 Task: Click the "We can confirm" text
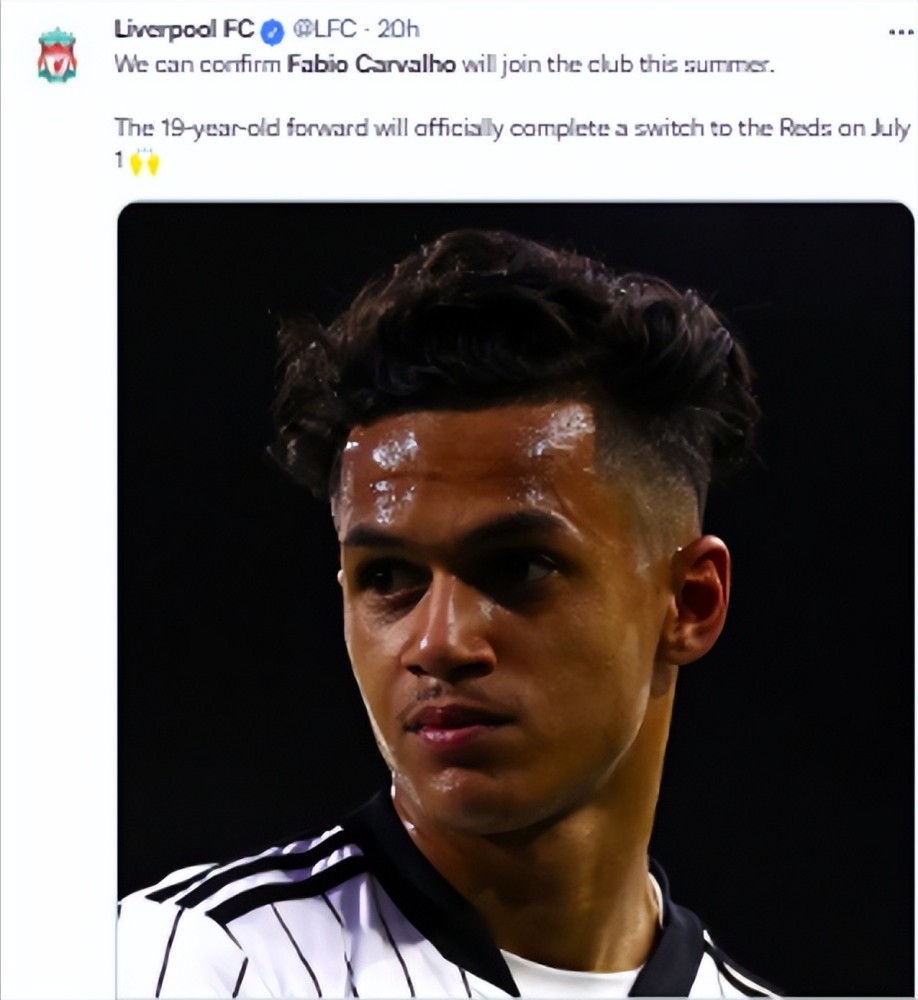coord(197,65)
